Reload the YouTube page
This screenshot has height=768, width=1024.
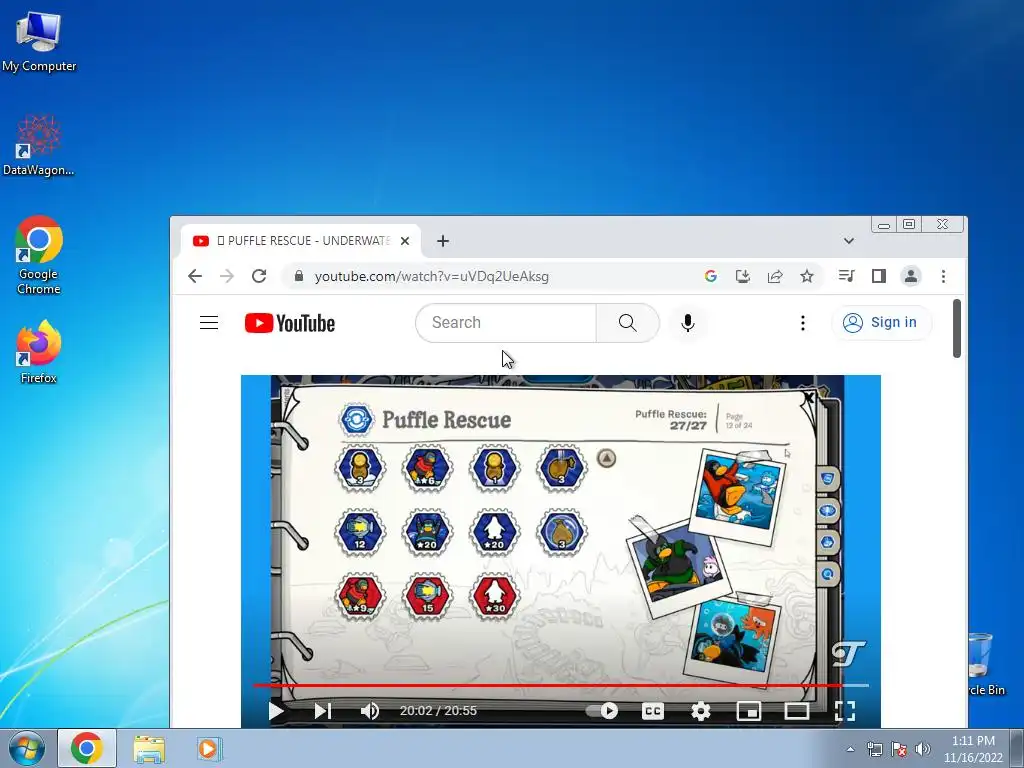click(x=259, y=276)
